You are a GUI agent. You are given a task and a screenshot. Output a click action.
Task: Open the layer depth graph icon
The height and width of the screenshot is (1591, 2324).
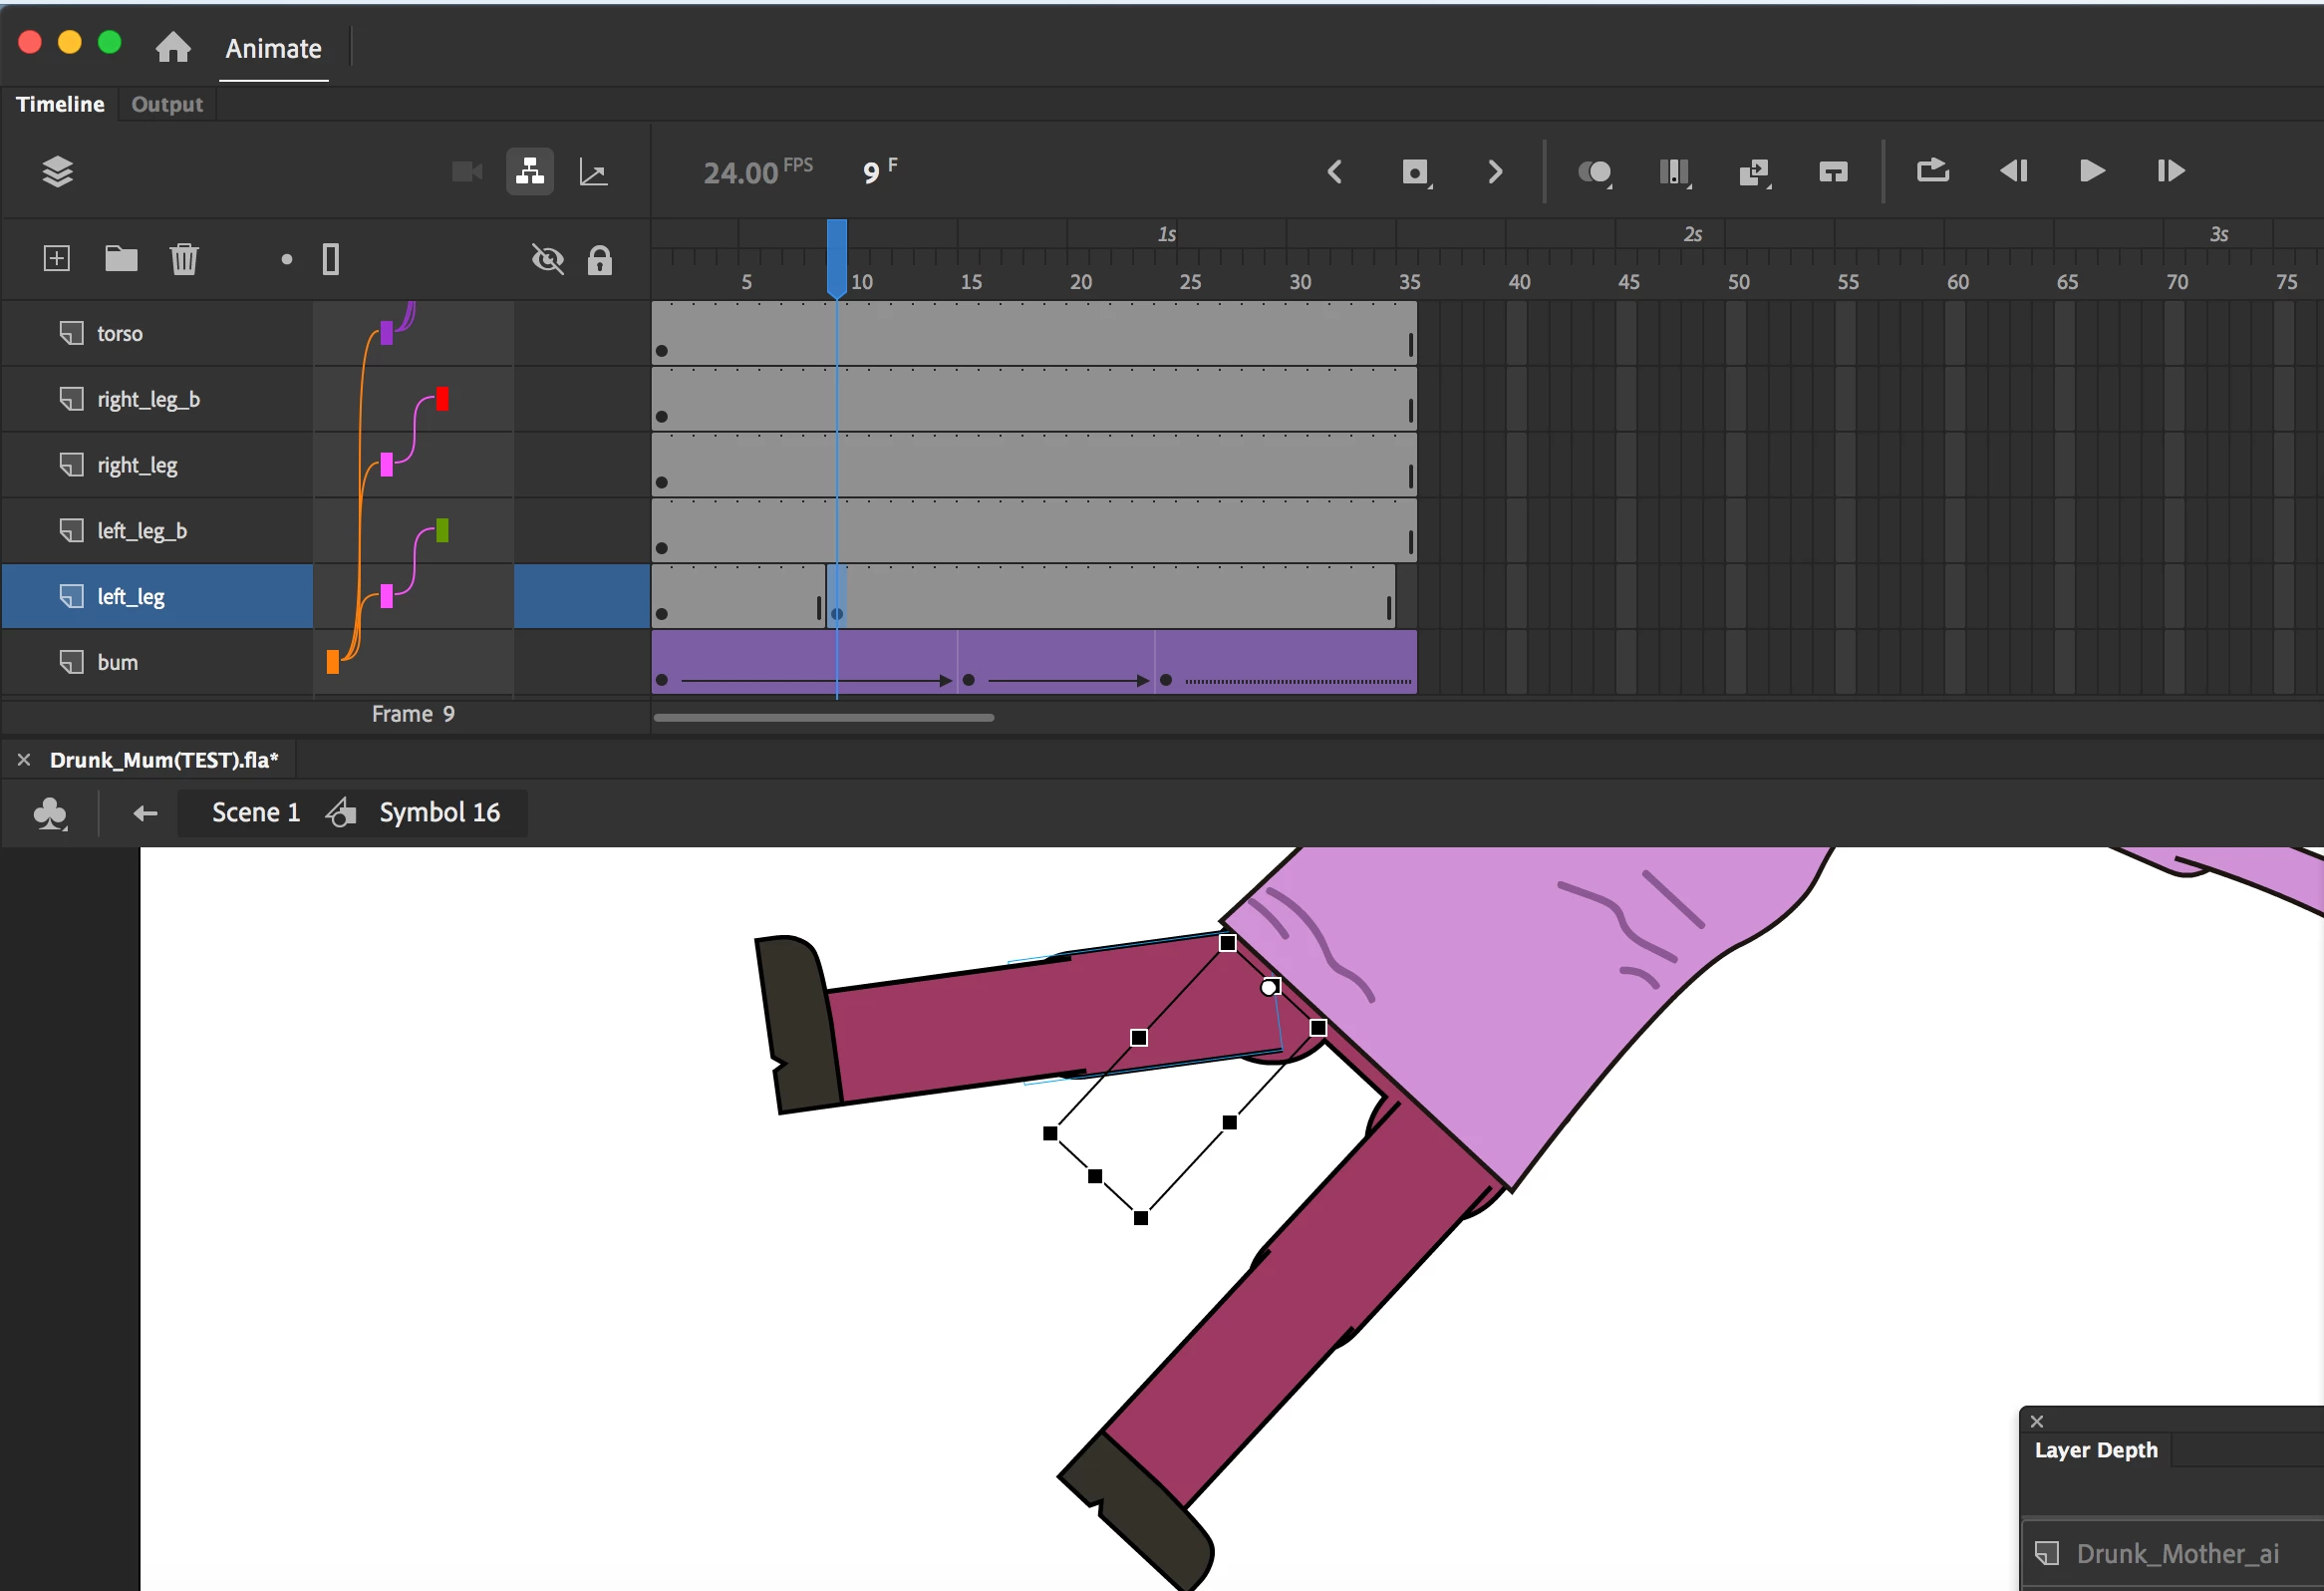[593, 173]
